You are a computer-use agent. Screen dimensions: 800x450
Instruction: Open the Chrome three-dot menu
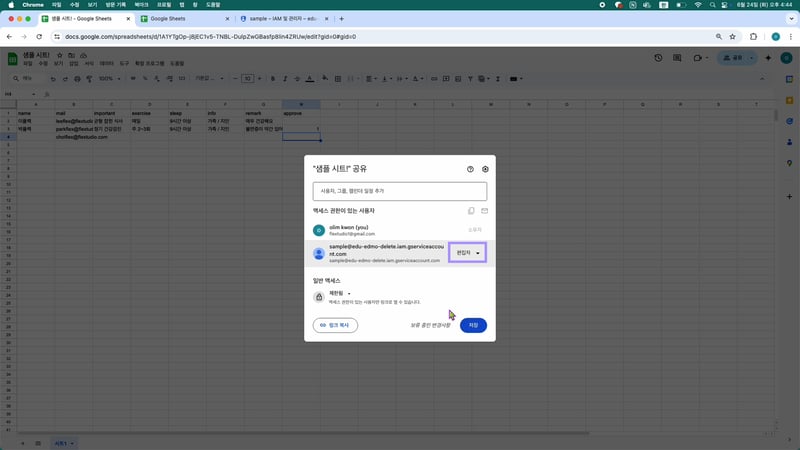point(791,37)
